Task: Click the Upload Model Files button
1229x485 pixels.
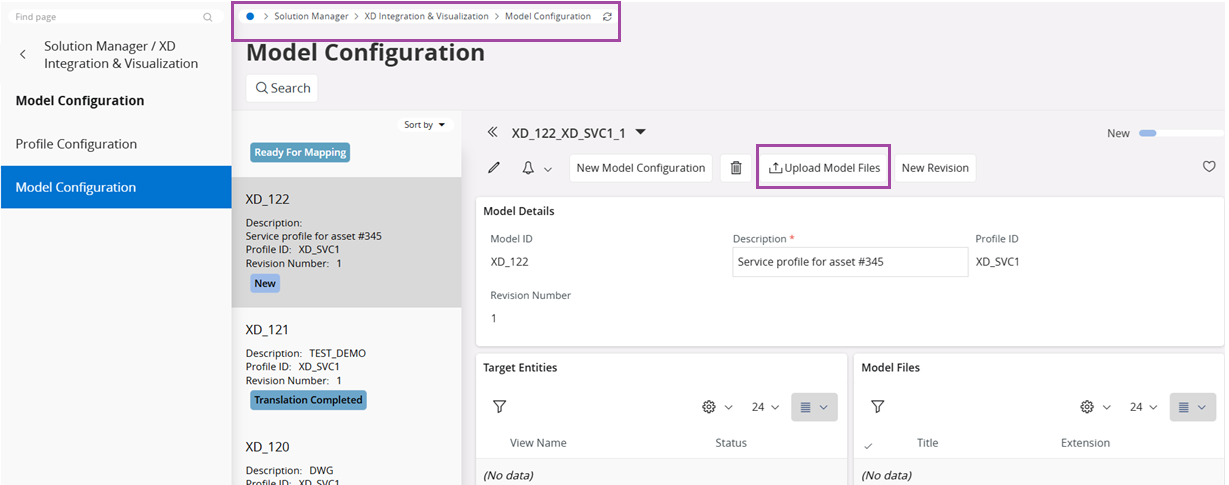Action: pos(824,168)
